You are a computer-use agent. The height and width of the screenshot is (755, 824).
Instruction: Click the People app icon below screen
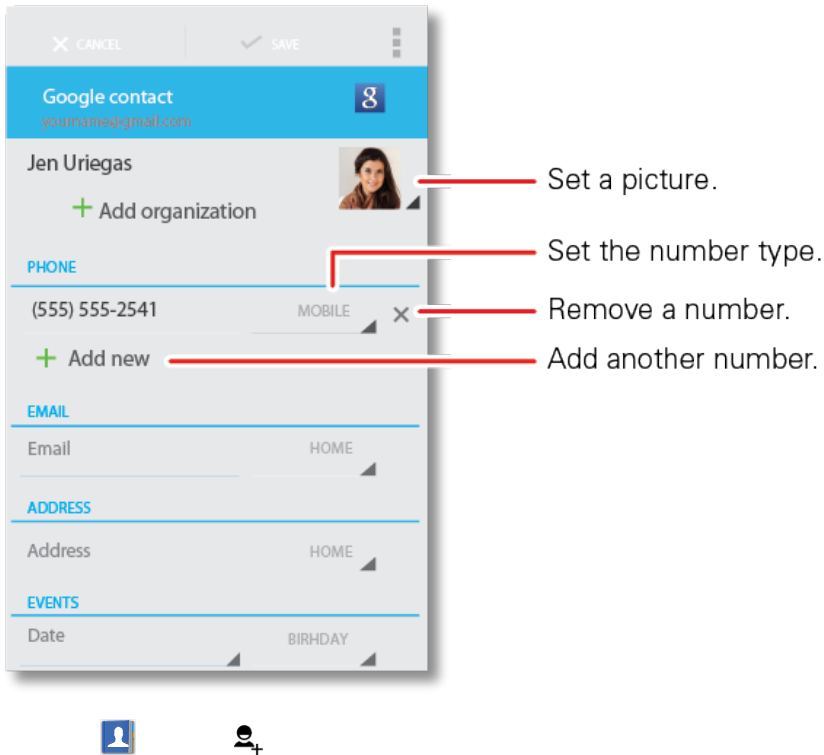click(x=118, y=737)
